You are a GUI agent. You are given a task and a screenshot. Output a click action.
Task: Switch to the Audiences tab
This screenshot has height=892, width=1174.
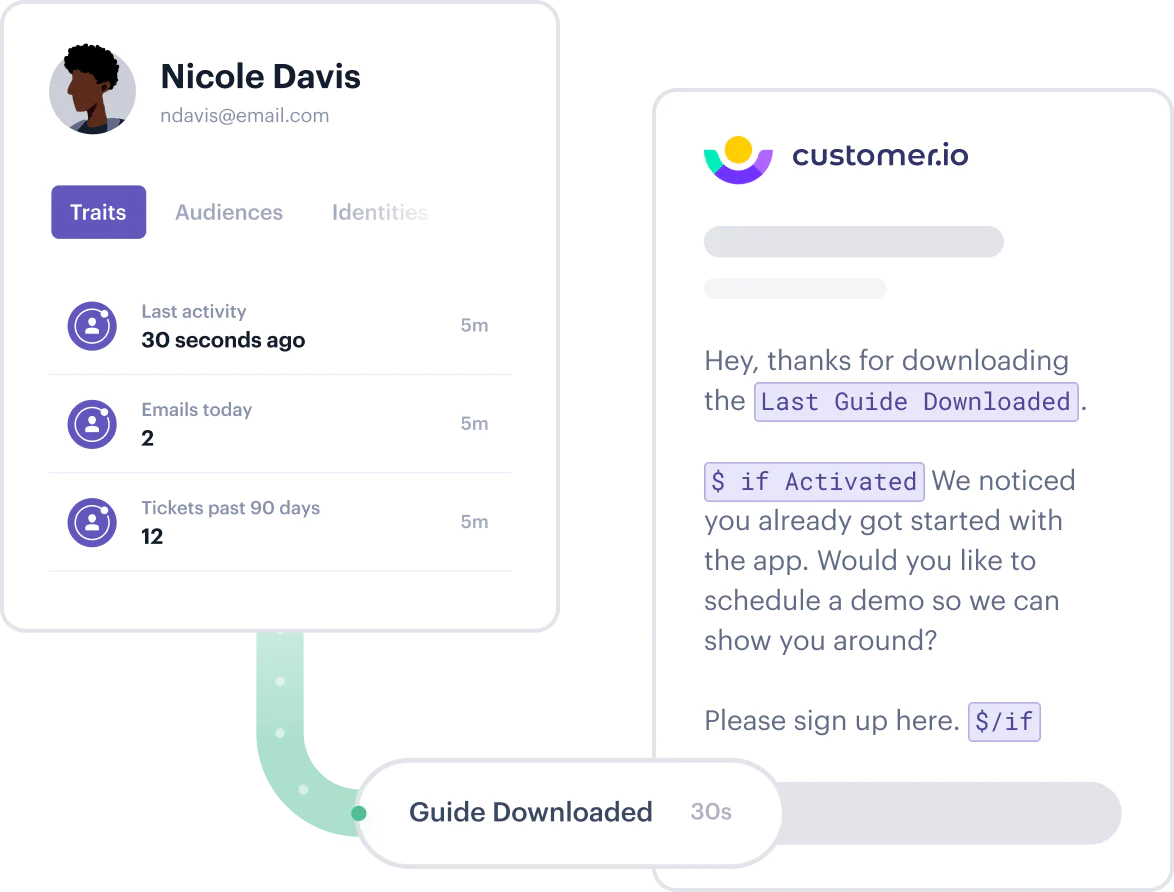coord(229,212)
